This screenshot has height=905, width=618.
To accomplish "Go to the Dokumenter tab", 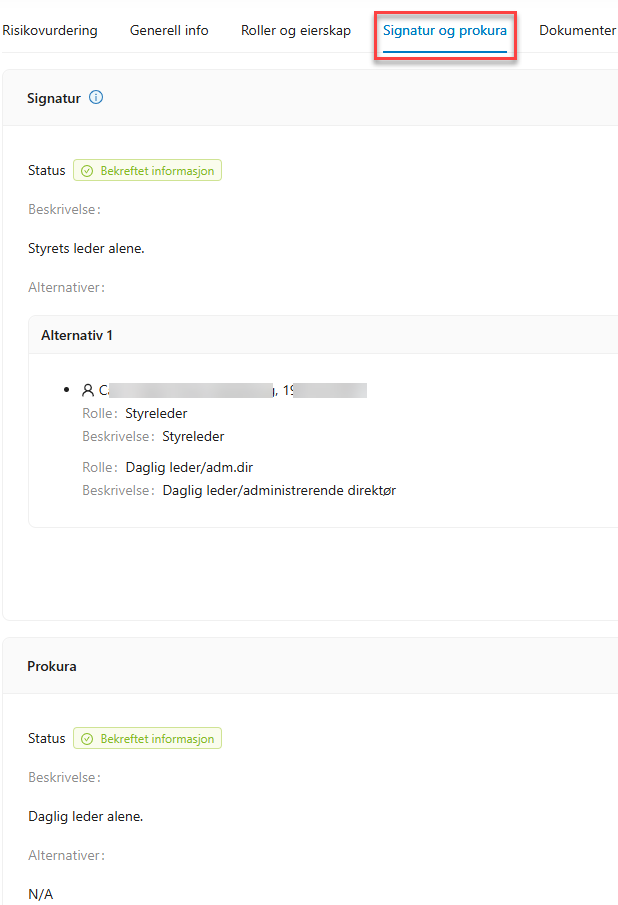I will click(578, 31).
